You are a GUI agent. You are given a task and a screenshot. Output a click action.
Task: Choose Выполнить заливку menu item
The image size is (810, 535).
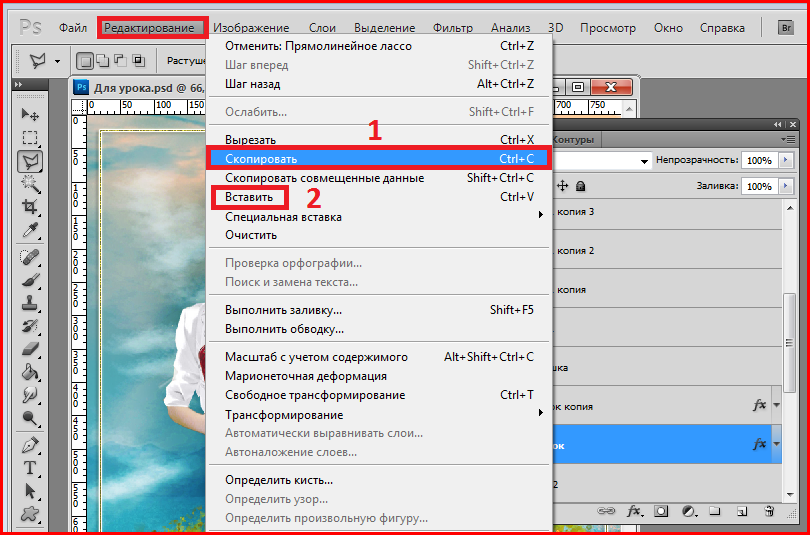tap(380, 310)
